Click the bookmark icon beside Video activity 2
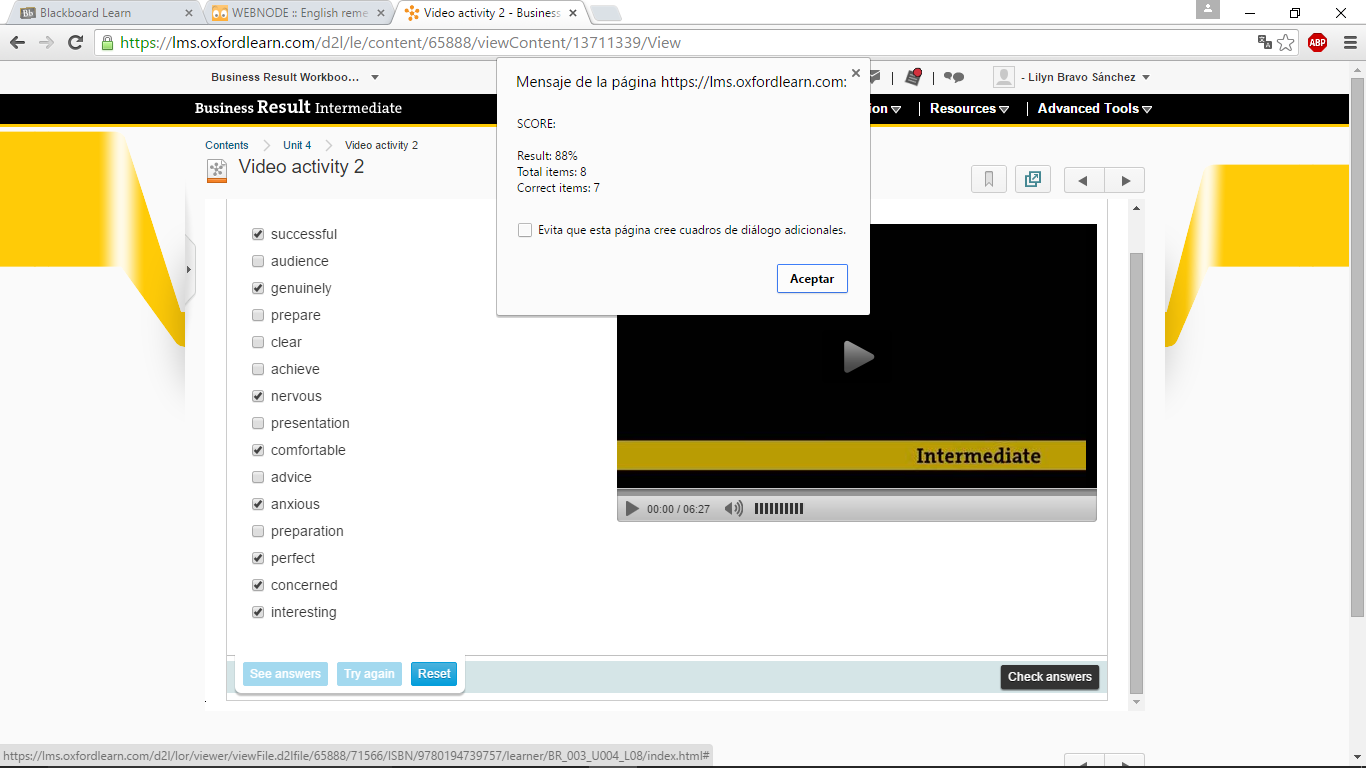The image size is (1366, 768). (x=988, y=180)
